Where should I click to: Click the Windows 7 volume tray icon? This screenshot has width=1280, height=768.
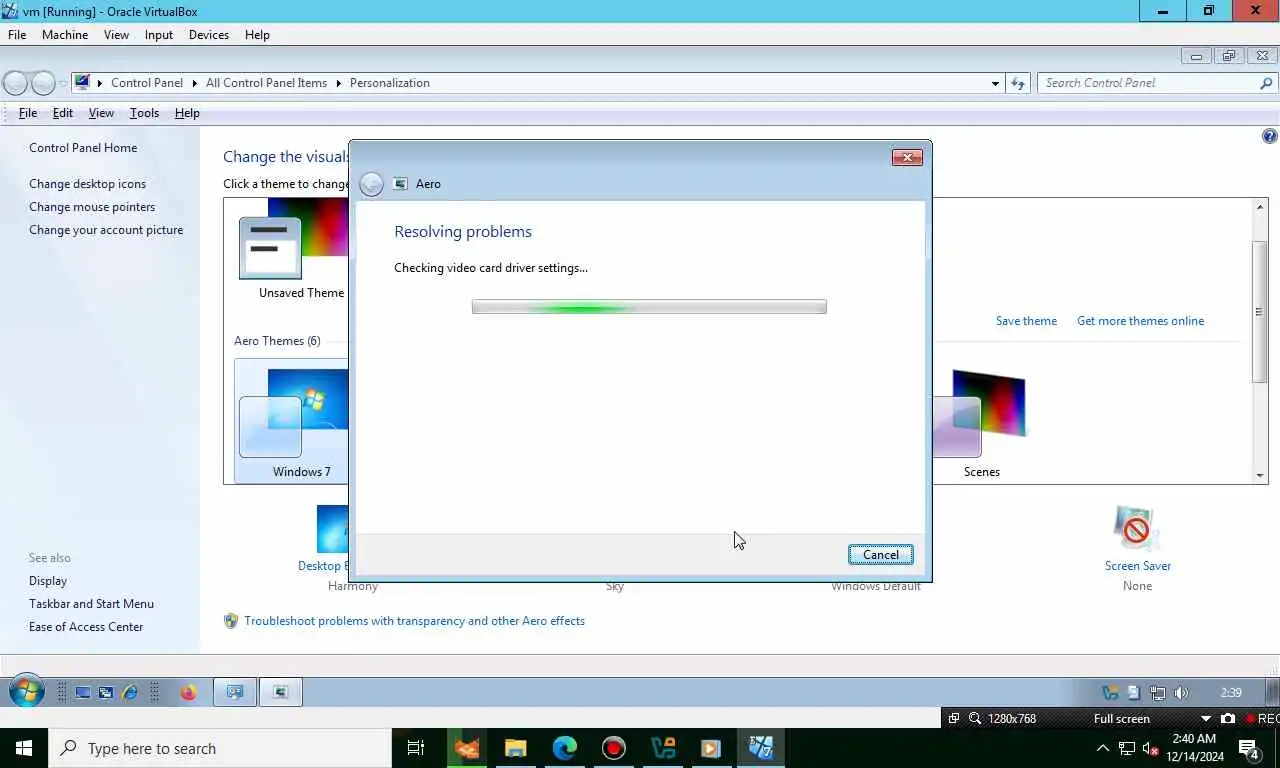[x=1181, y=692]
